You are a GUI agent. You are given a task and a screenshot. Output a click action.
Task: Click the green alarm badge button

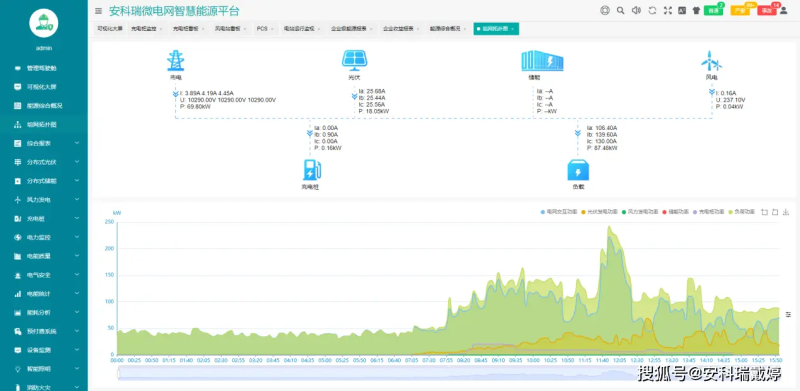pyautogui.click(x=713, y=10)
